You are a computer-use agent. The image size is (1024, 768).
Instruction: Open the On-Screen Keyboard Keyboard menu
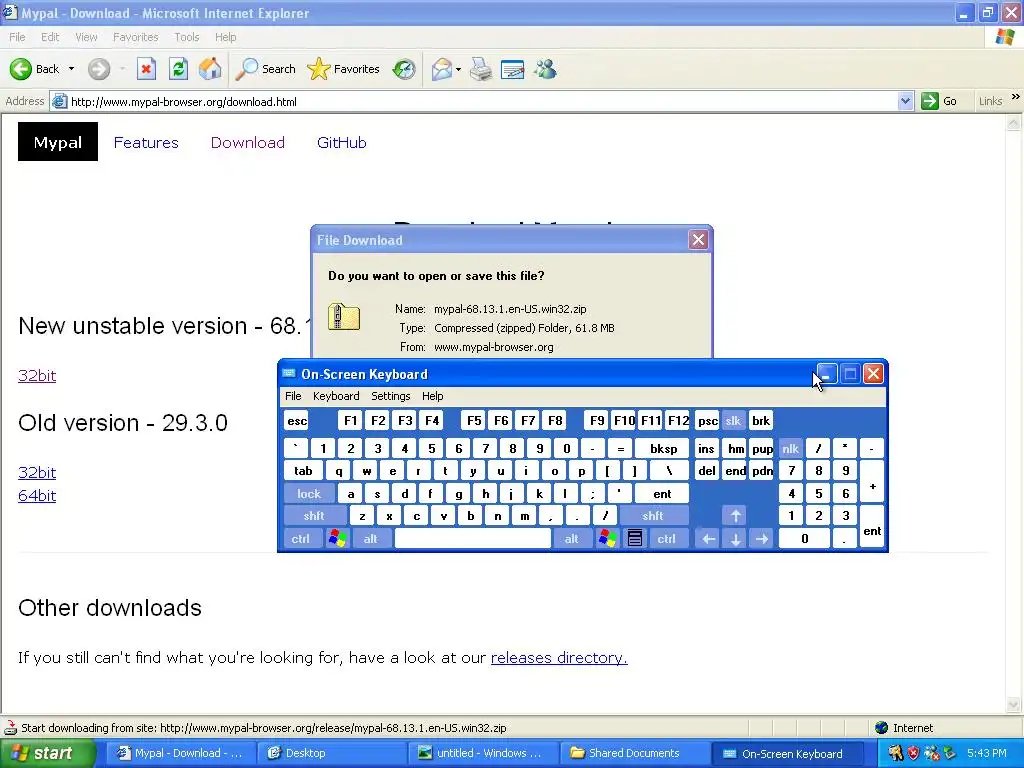336,396
